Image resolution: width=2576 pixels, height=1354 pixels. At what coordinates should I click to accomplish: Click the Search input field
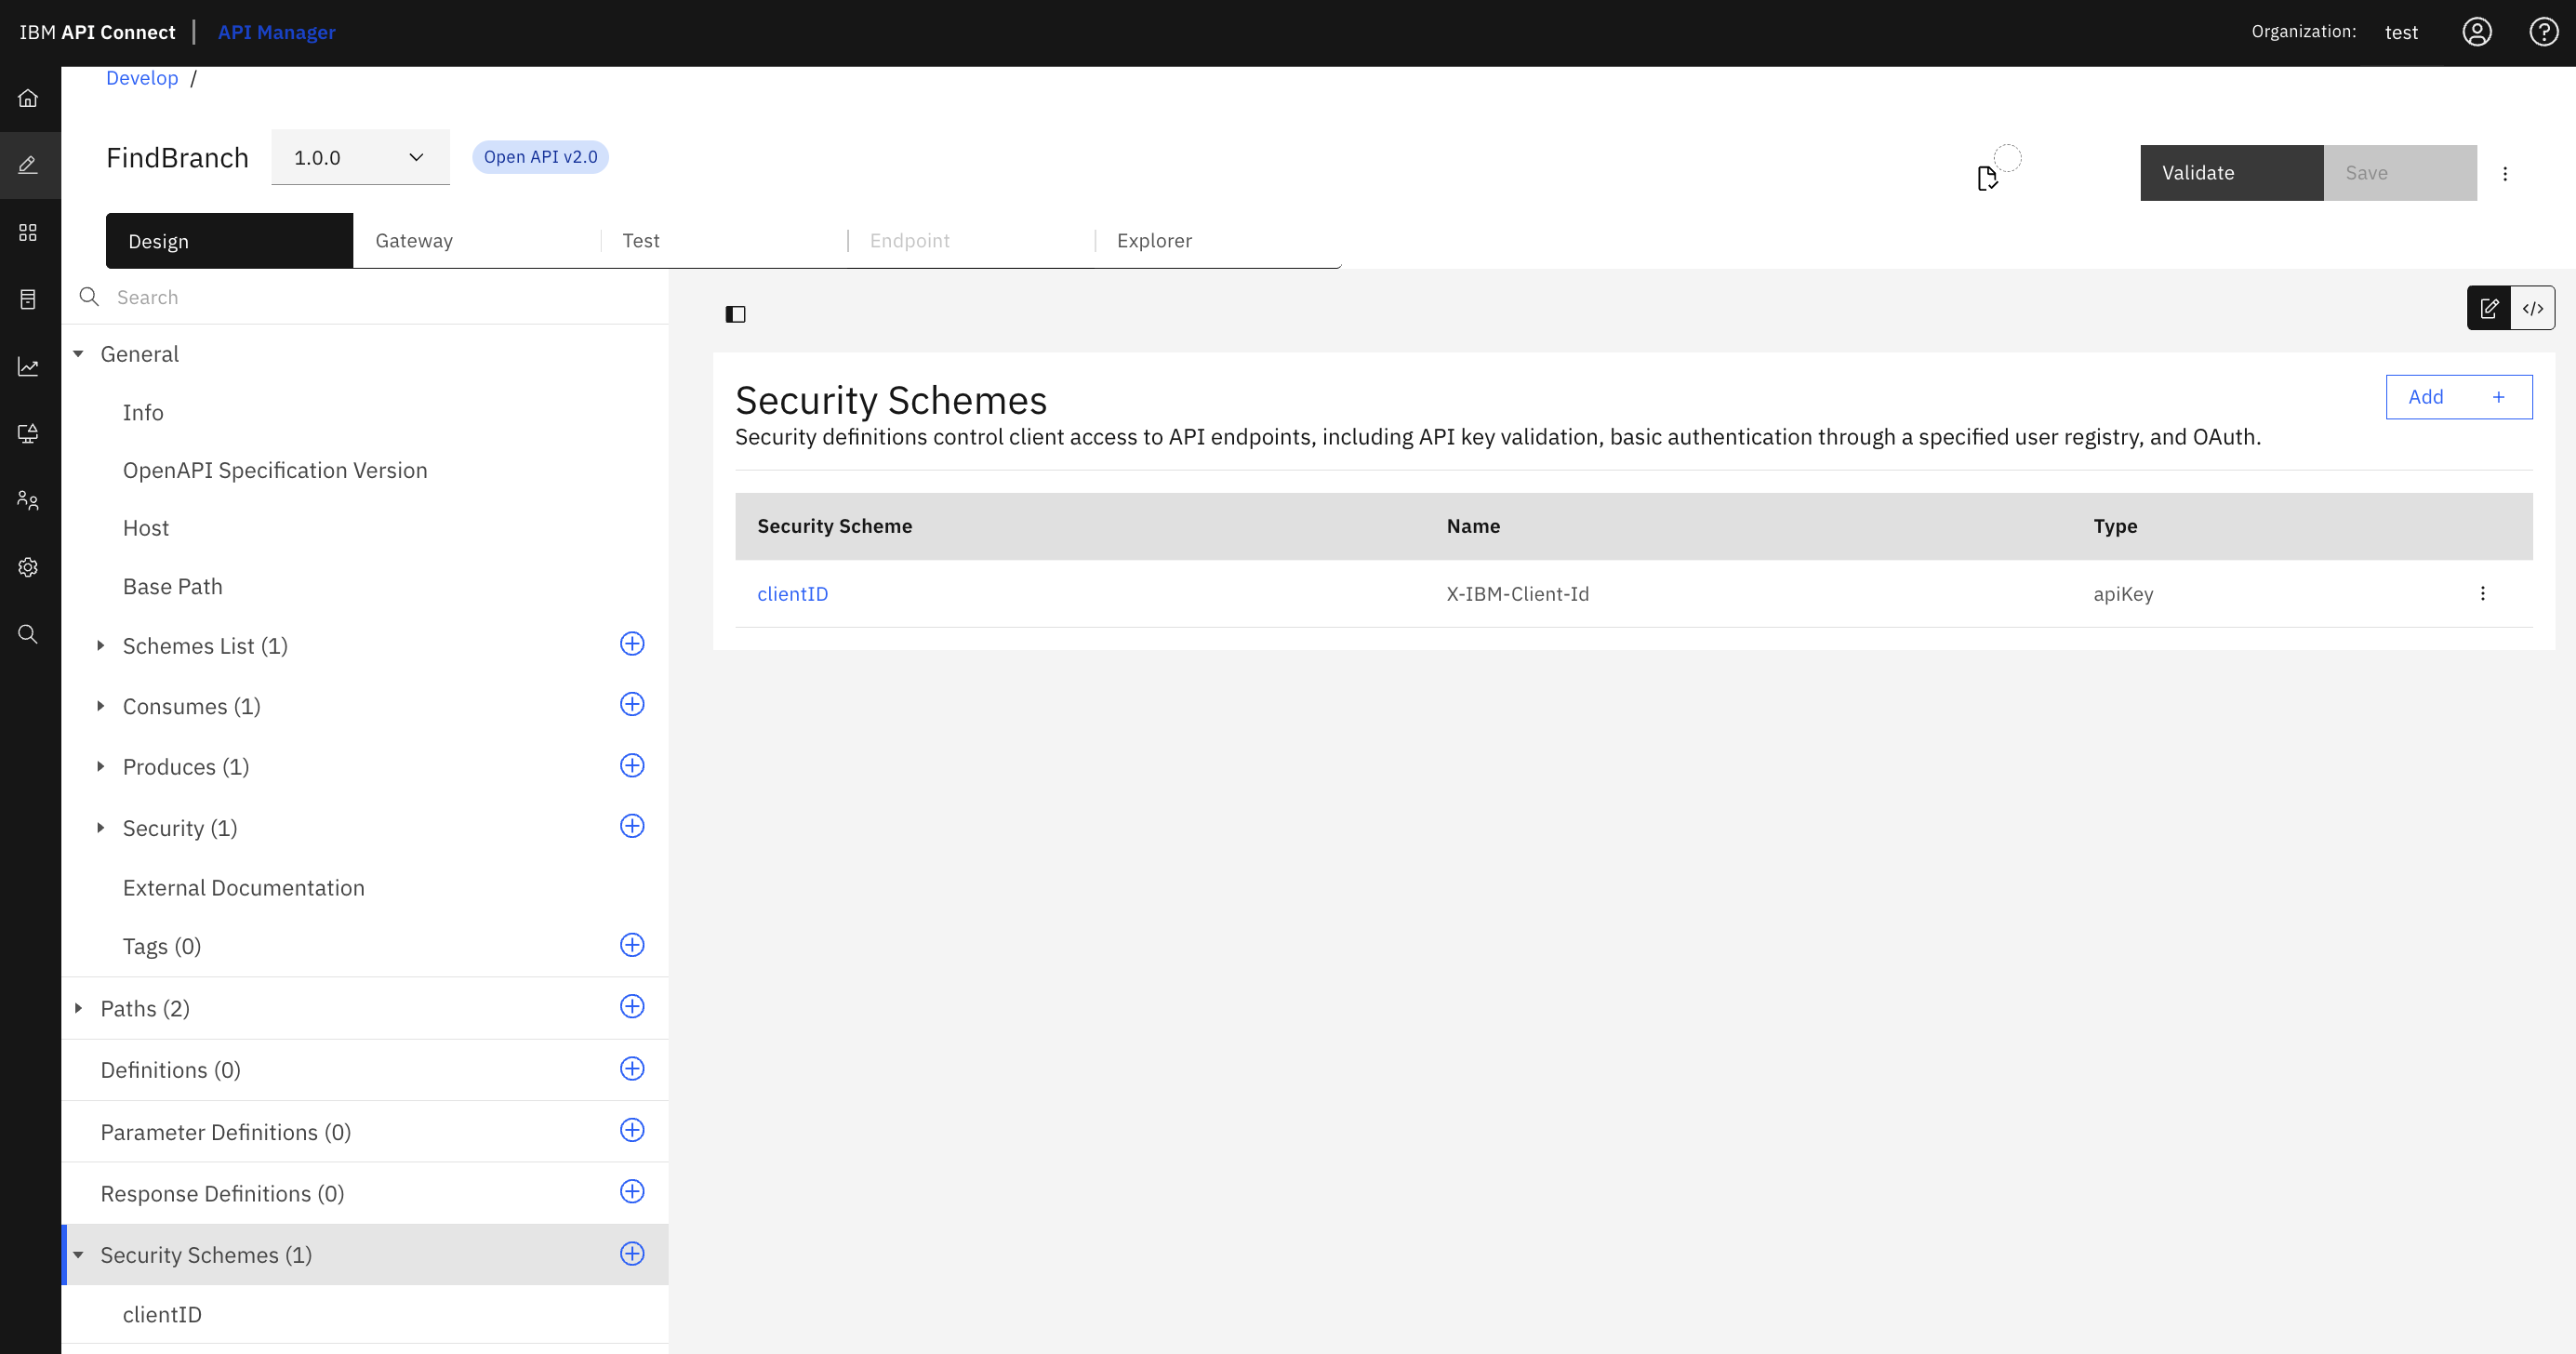click(x=380, y=297)
